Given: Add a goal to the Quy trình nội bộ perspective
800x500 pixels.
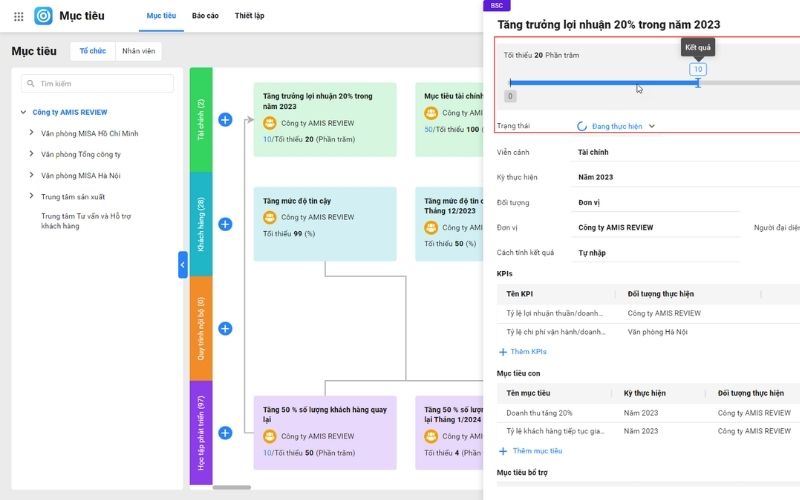Looking at the screenshot, I should click(x=225, y=329).
